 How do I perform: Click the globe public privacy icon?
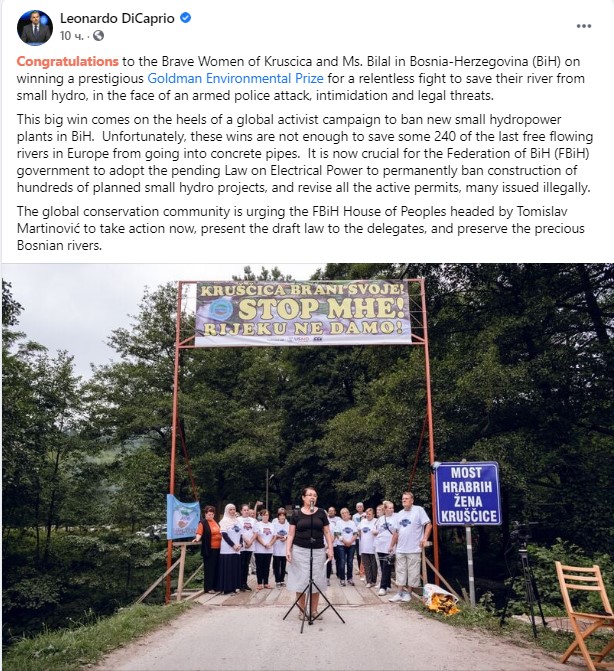click(98, 36)
